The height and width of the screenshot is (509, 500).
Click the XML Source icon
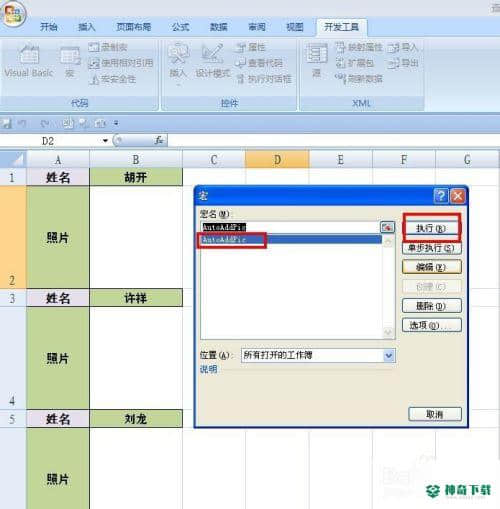click(316, 54)
